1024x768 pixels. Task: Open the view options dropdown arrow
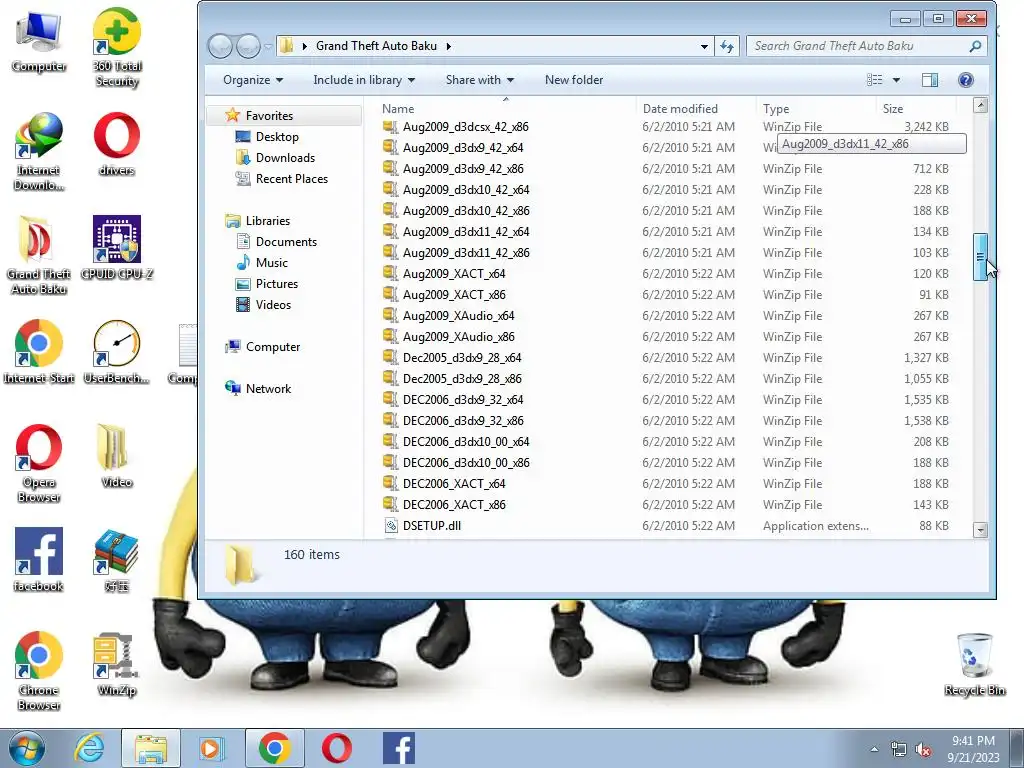(x=897, y=80)
